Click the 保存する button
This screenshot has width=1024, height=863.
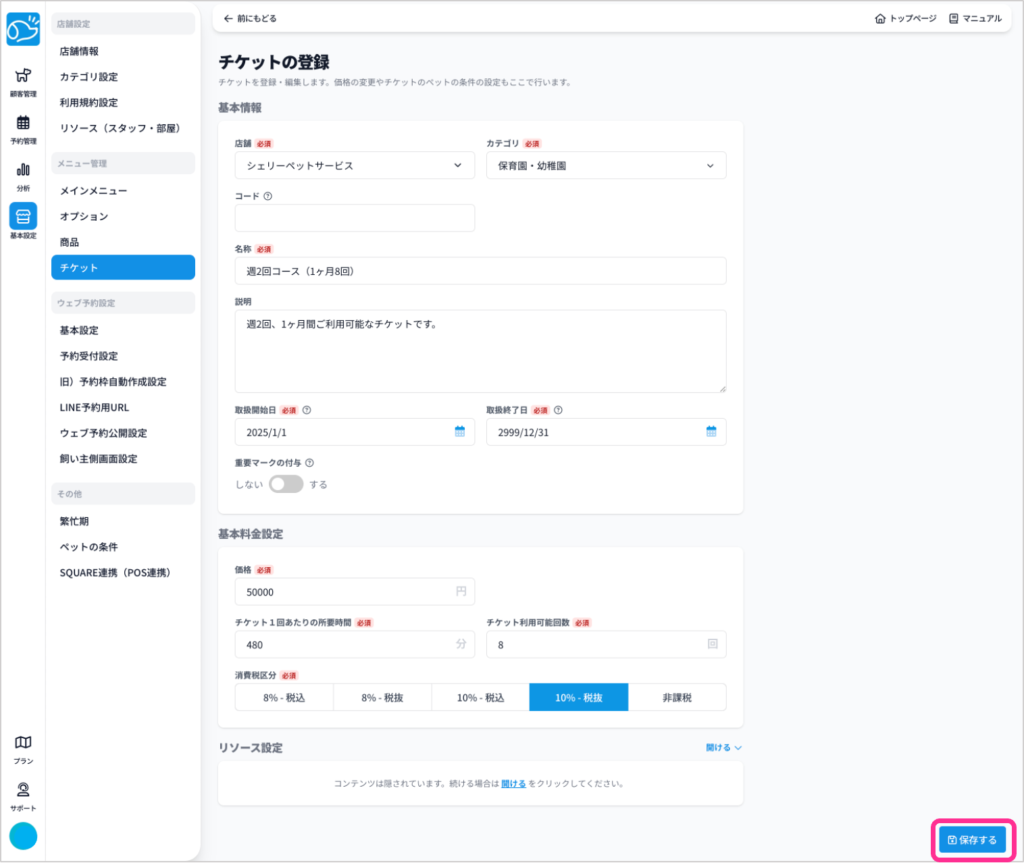[x=972, y=840]
